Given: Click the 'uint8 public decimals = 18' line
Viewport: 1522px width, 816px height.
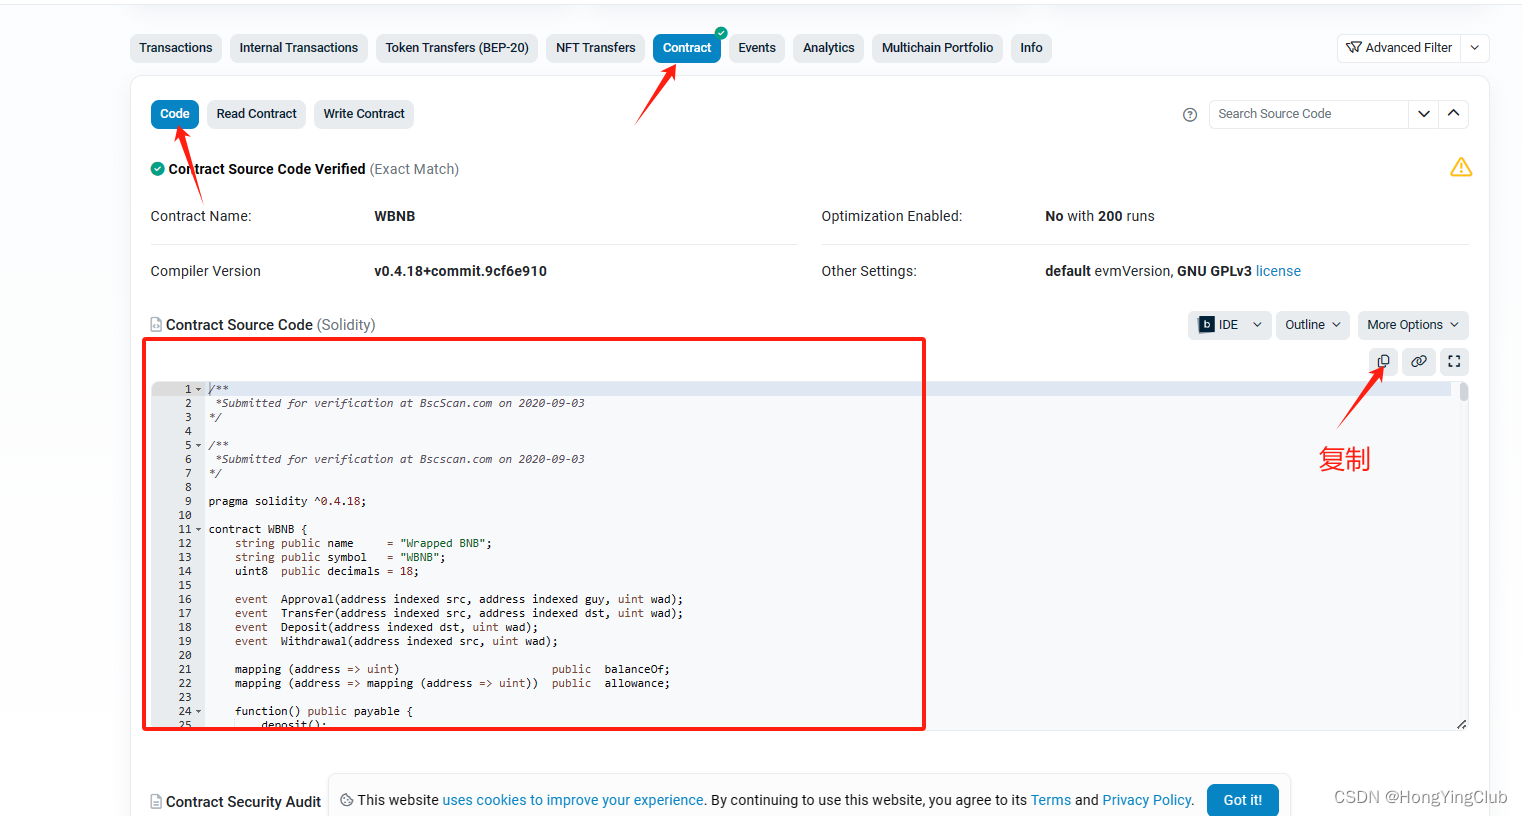Looking at the screenshot, I should [x=327, y=571].
